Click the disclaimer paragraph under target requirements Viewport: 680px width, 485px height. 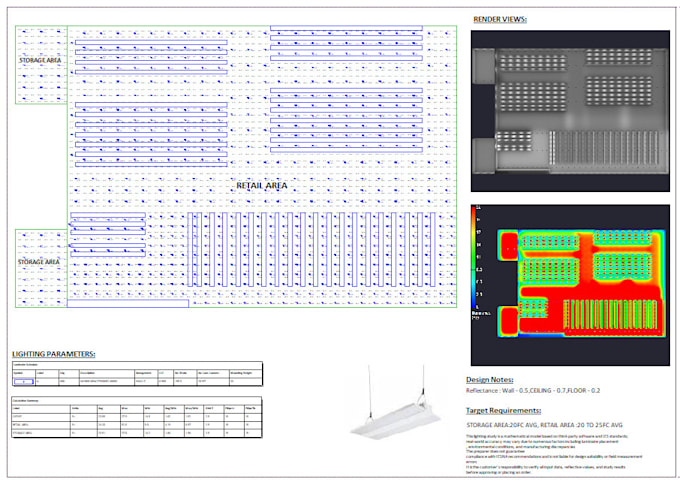point(554,454)
